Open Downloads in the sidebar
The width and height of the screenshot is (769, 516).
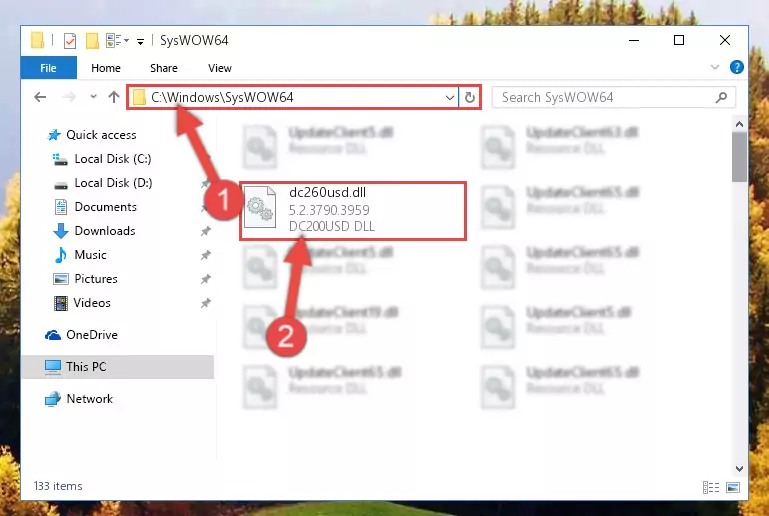105,231
